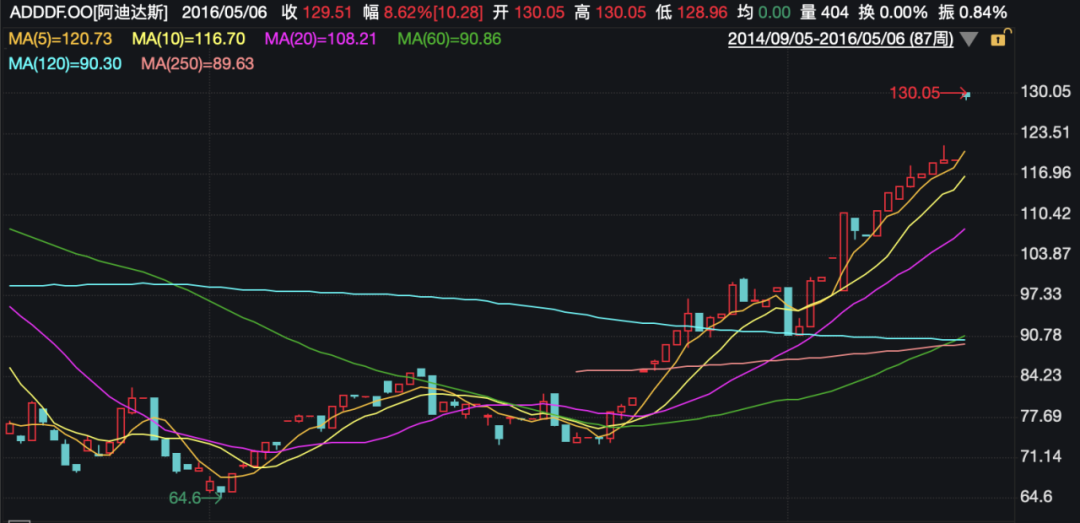Toggle the yellow padlock lock icon

pos(998,39)
